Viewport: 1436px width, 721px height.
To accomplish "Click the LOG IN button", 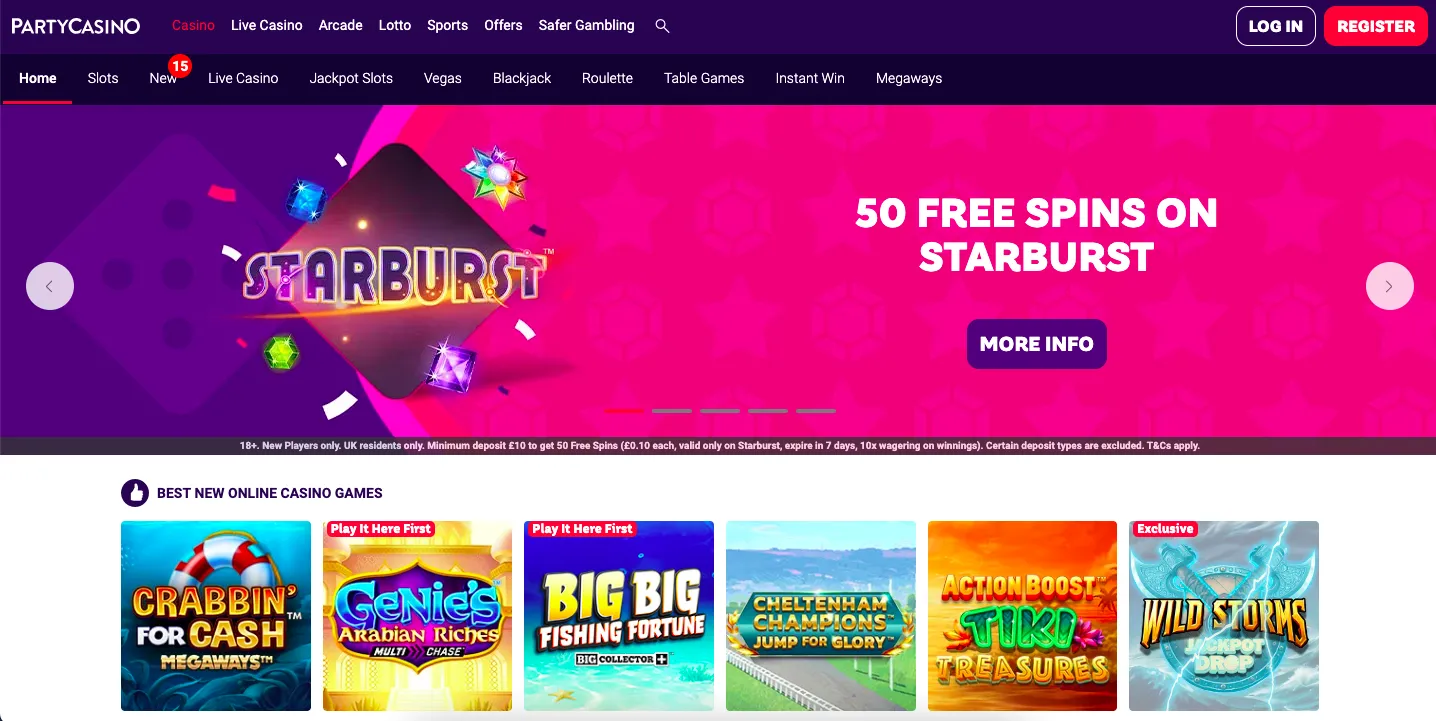I will tap(1276, 26).
